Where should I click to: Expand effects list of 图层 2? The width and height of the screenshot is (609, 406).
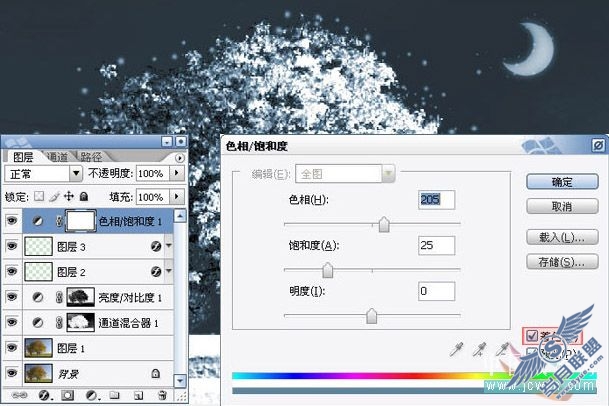point(169,271)
